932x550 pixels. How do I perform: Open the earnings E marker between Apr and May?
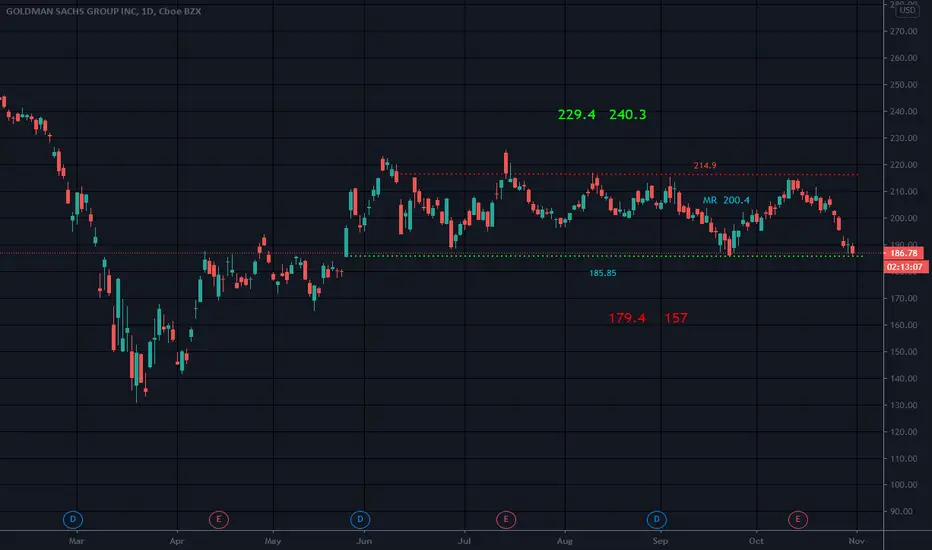(x=219, y=520)
